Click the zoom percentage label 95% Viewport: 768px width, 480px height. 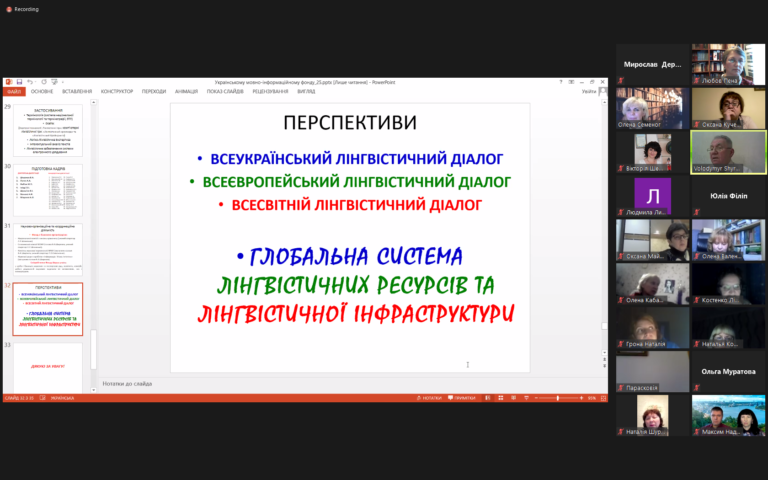point(592,398)
